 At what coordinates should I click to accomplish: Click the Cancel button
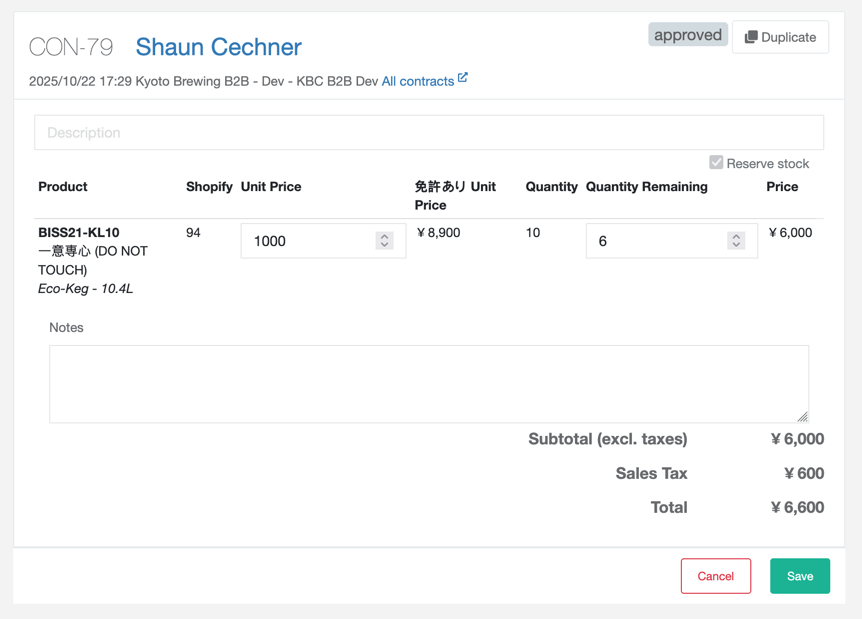pyautogui.click(x=716, y=576)
